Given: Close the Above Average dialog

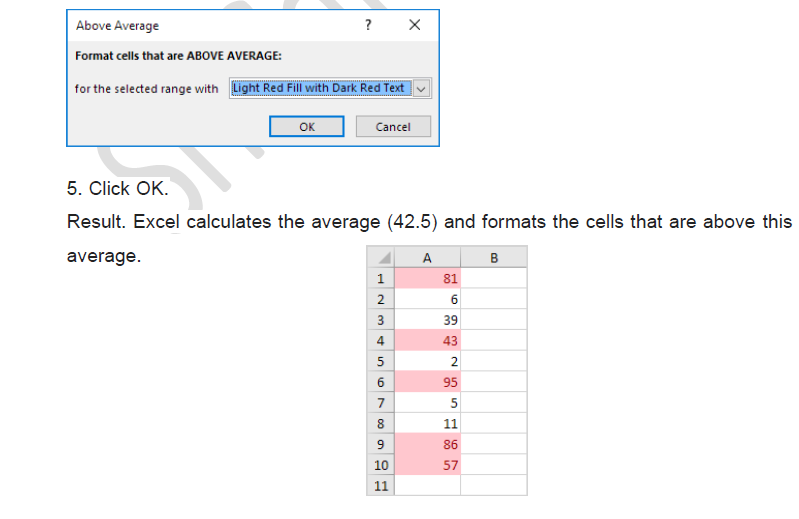Looking at the screenshot, I should tap(415, 25).
